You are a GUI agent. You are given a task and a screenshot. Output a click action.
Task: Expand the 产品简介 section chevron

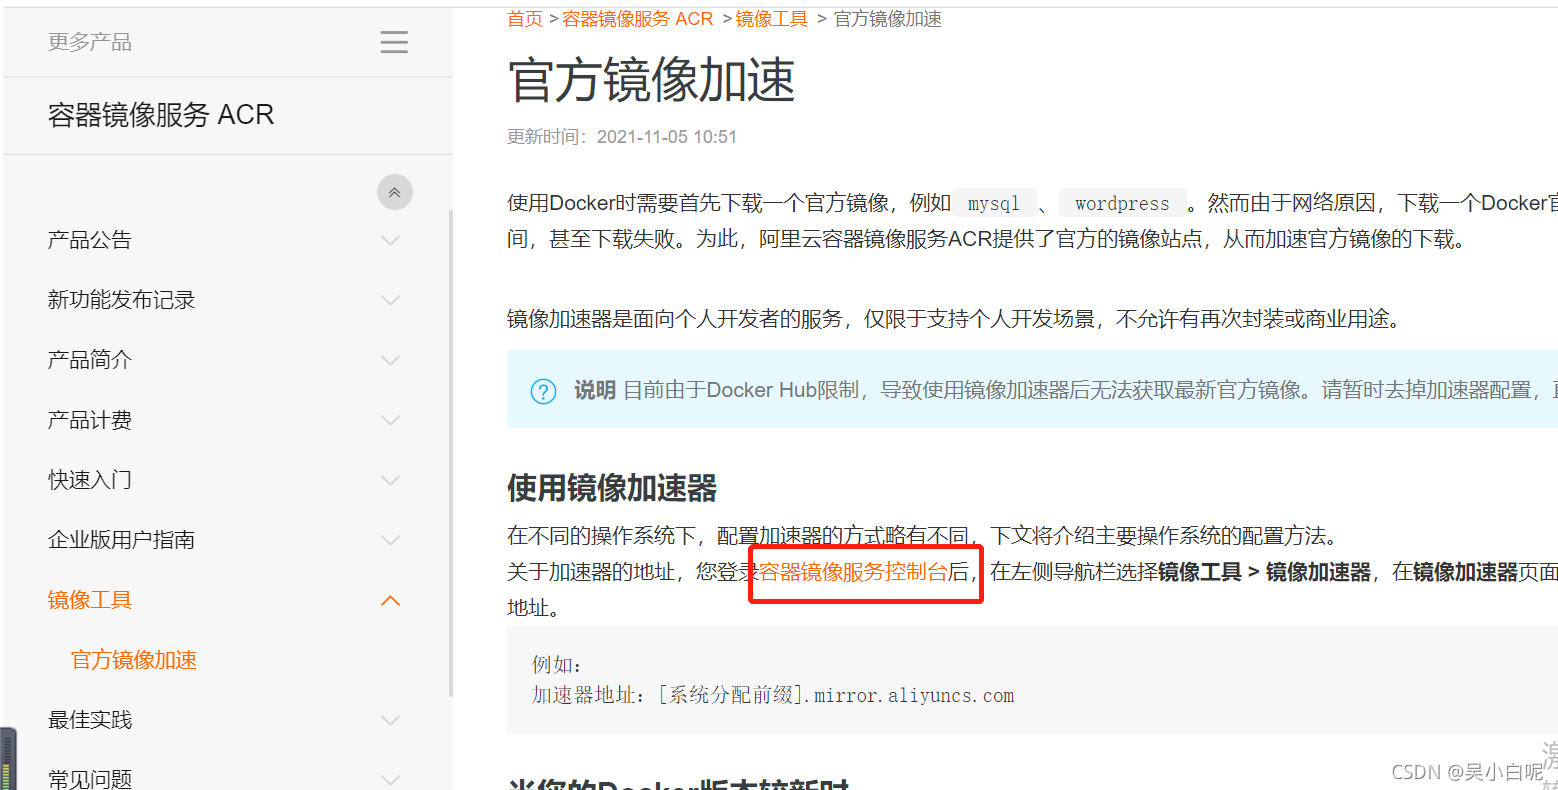391,360
